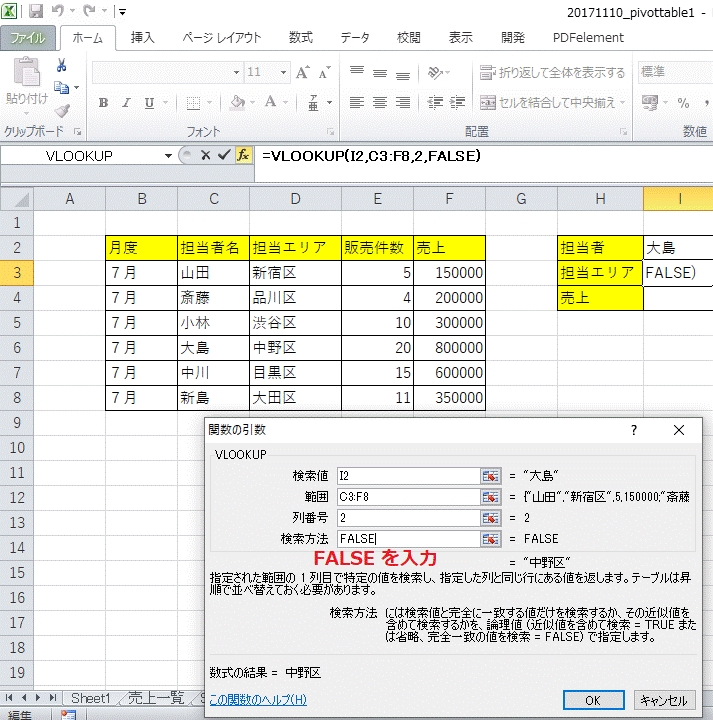This screenshot has width=713, height=720.
Task: Open the 売上一覧 sheet tab
Action: tap(155, 698)
